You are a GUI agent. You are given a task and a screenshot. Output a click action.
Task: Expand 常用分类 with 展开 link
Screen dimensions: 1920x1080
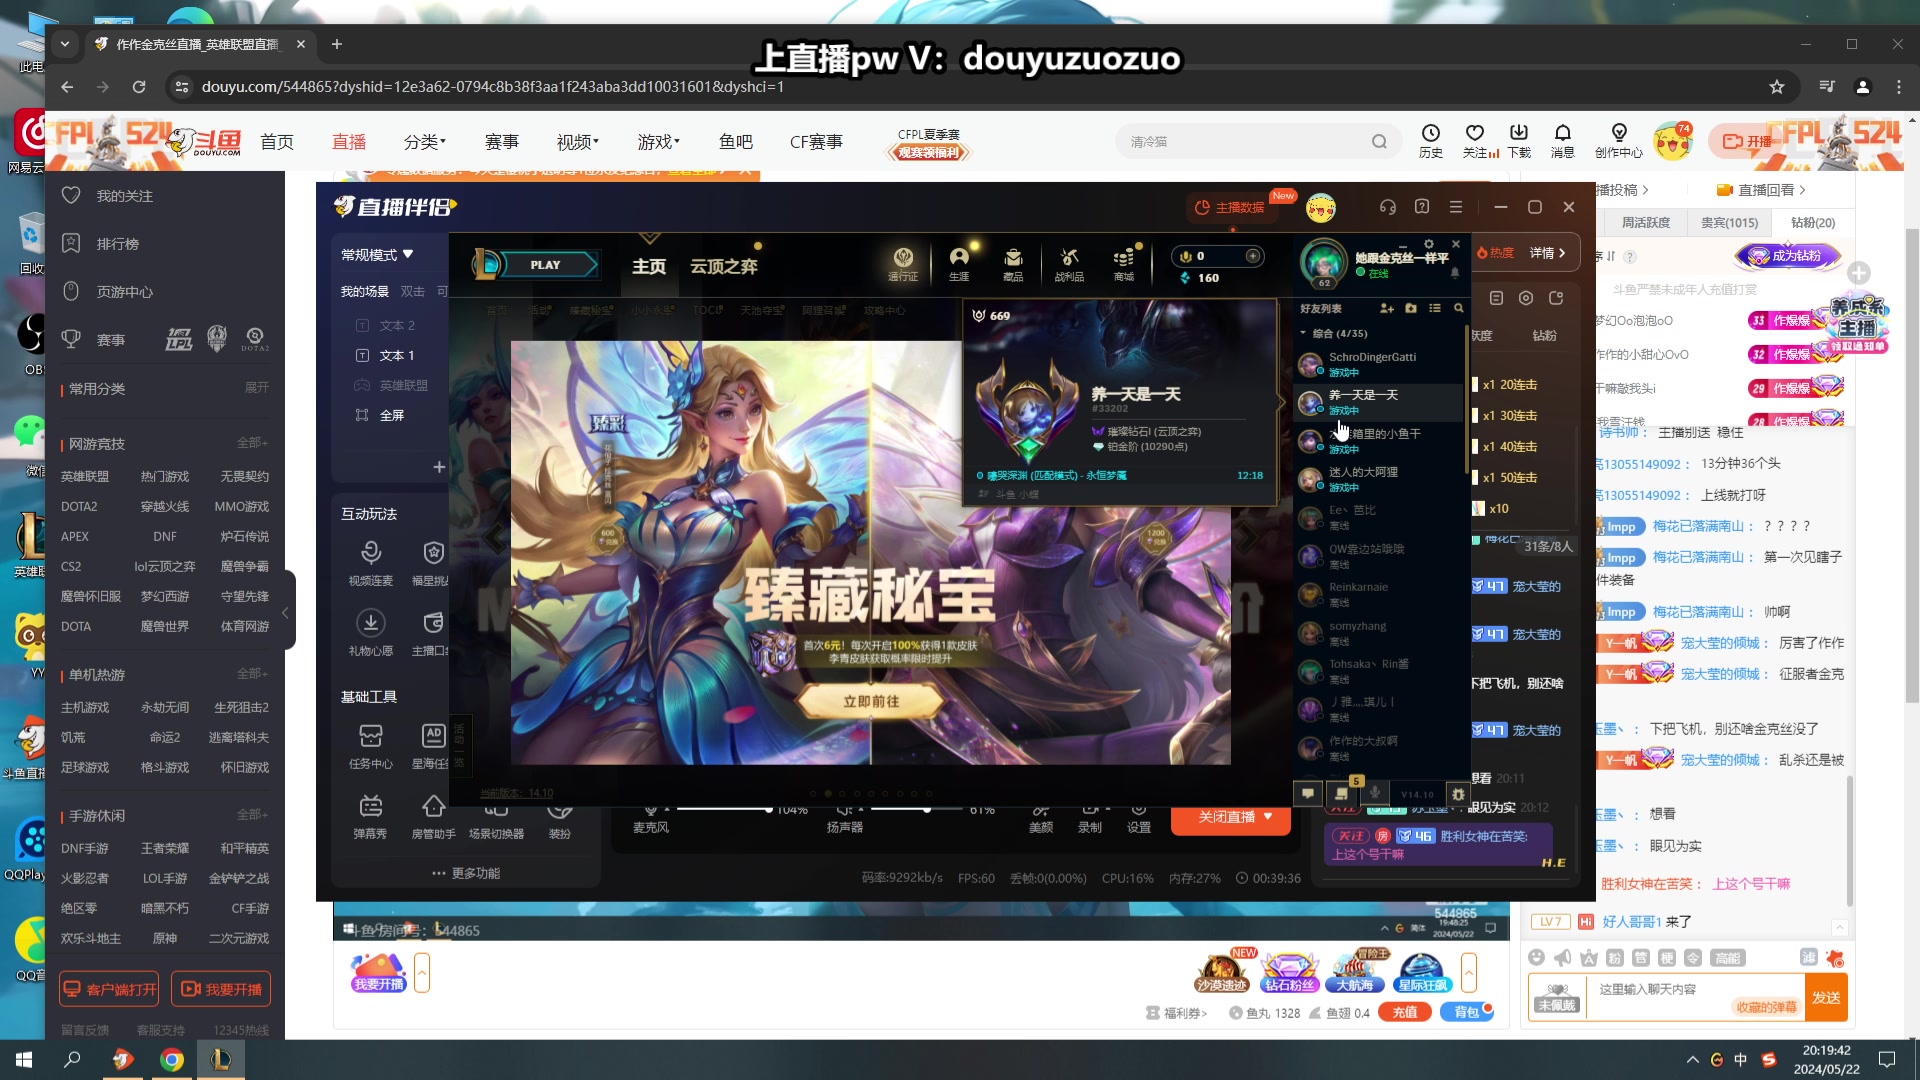257,388
